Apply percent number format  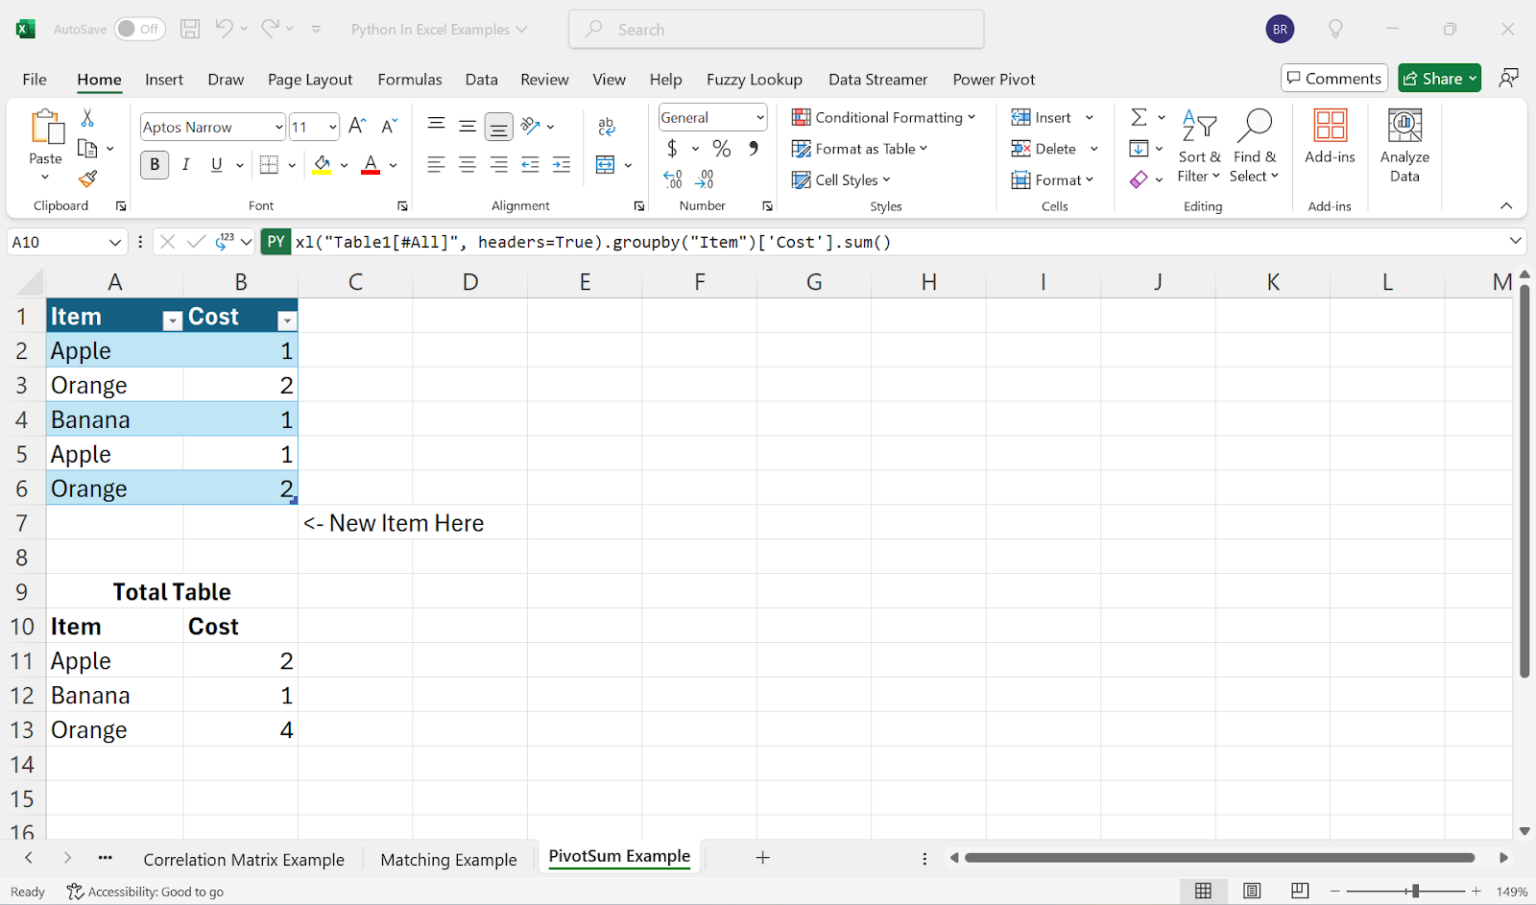click(722, 148)
